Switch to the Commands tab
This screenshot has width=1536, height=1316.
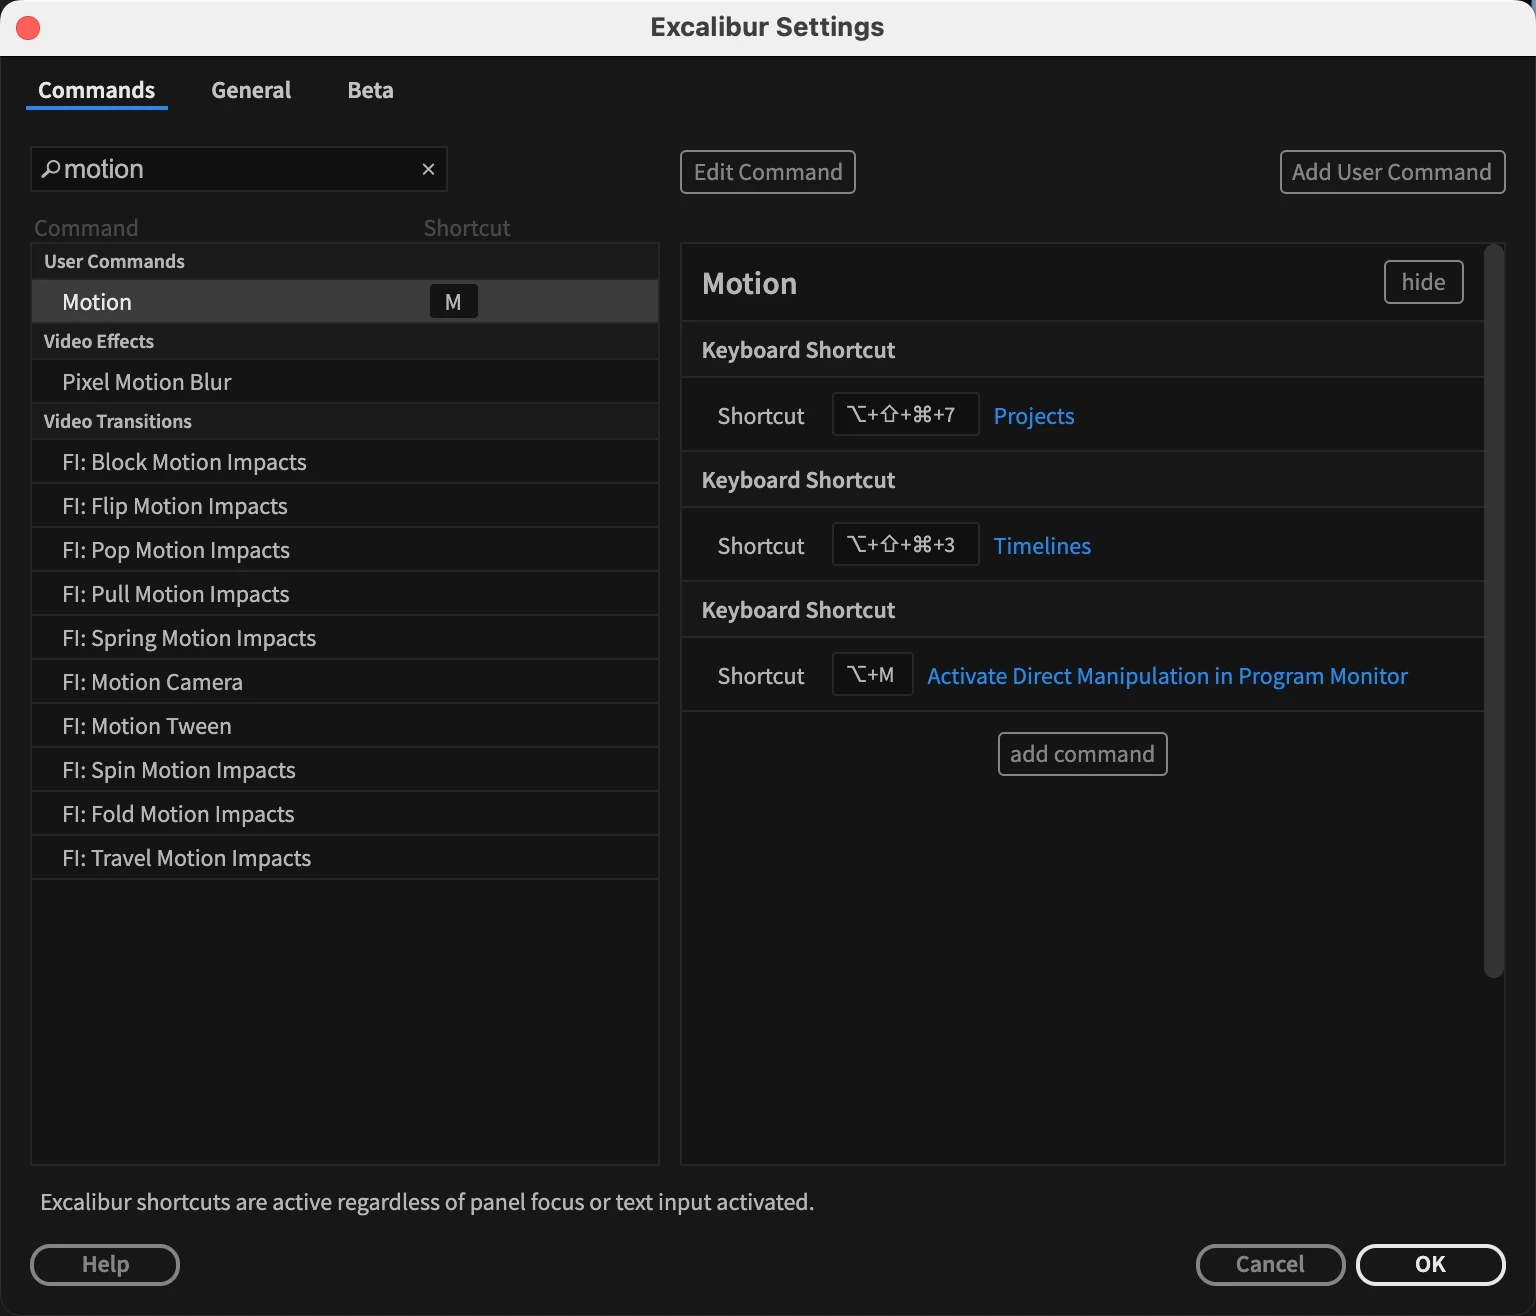(96, 90)
